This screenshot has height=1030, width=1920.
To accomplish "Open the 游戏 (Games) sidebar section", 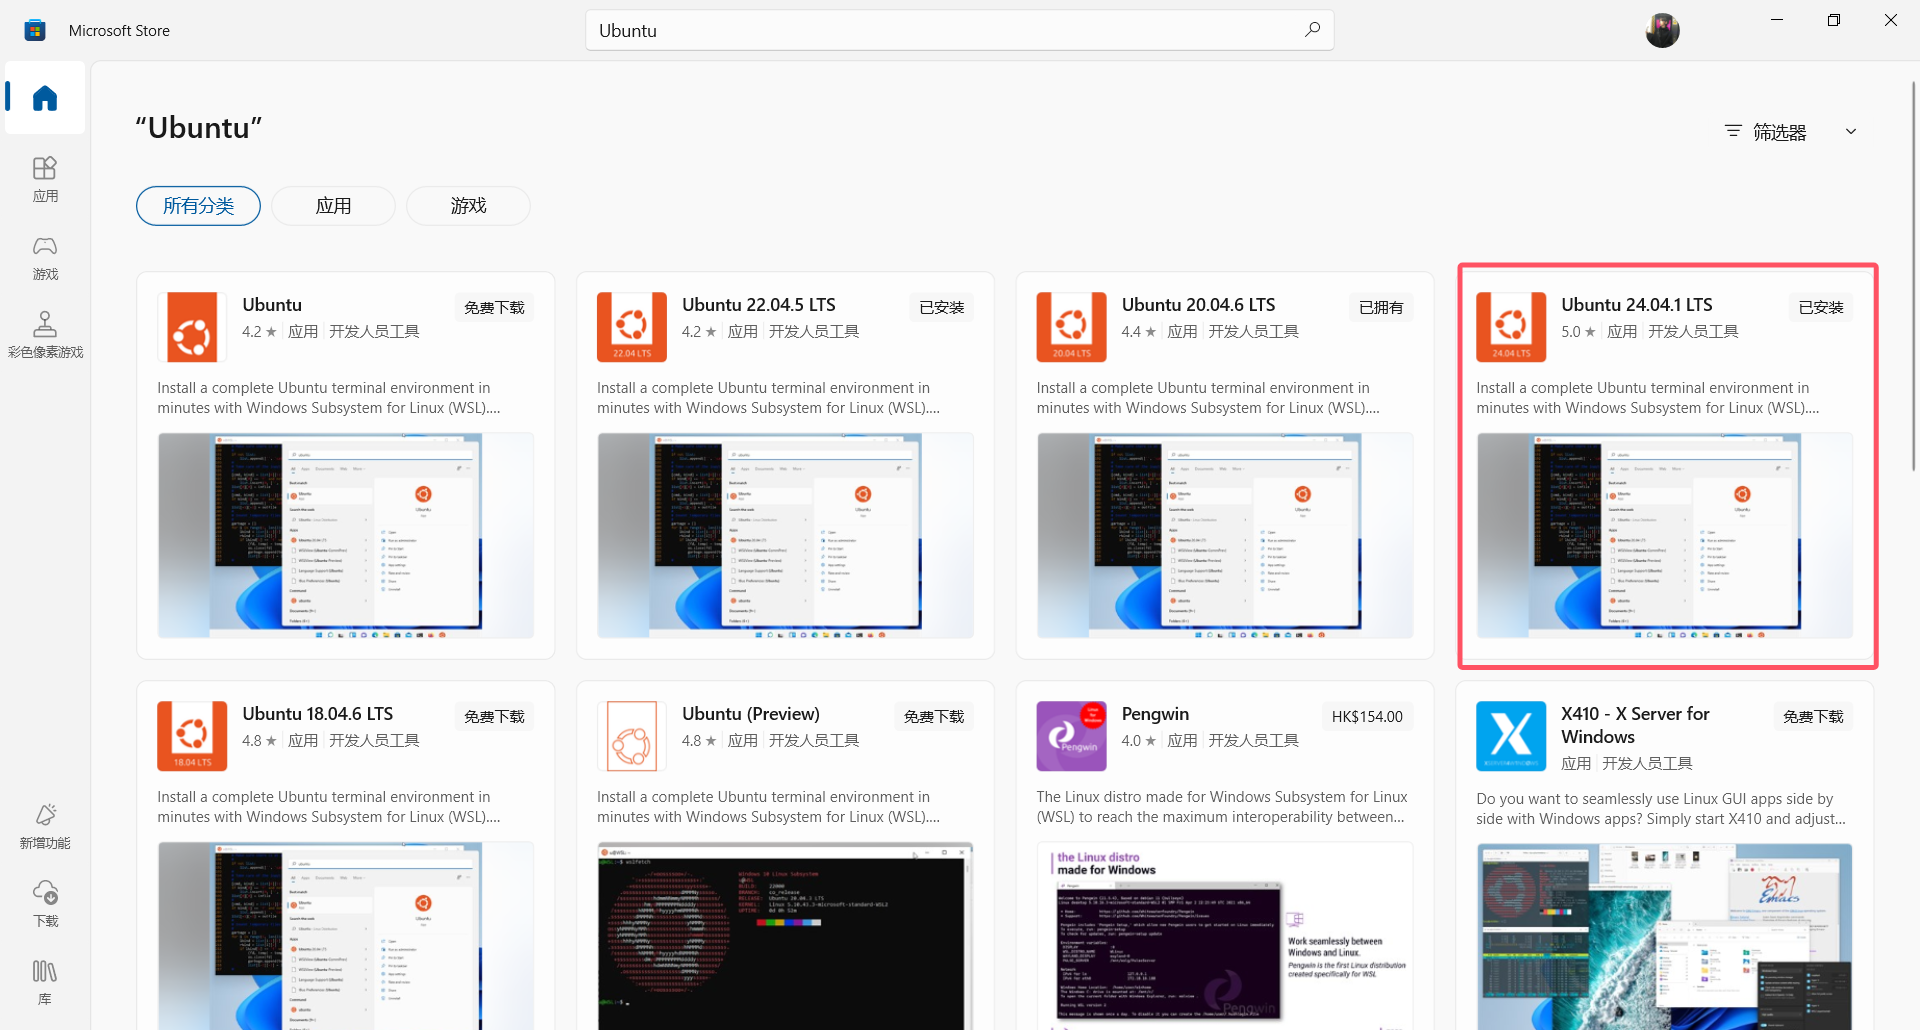I will tap(45, 257).
